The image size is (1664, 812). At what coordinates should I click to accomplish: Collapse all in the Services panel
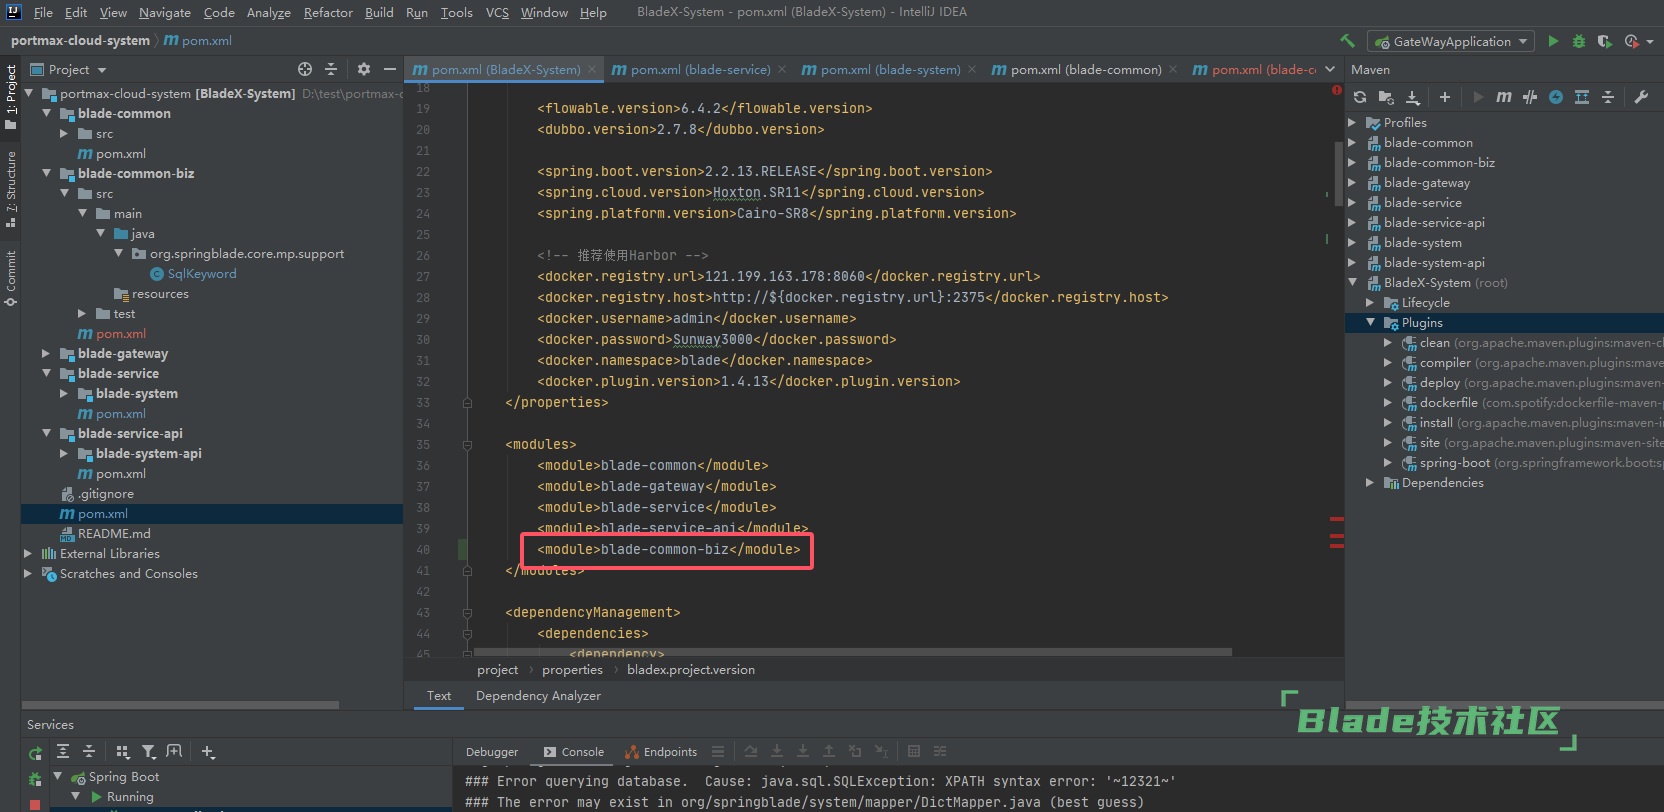point(89,751)
